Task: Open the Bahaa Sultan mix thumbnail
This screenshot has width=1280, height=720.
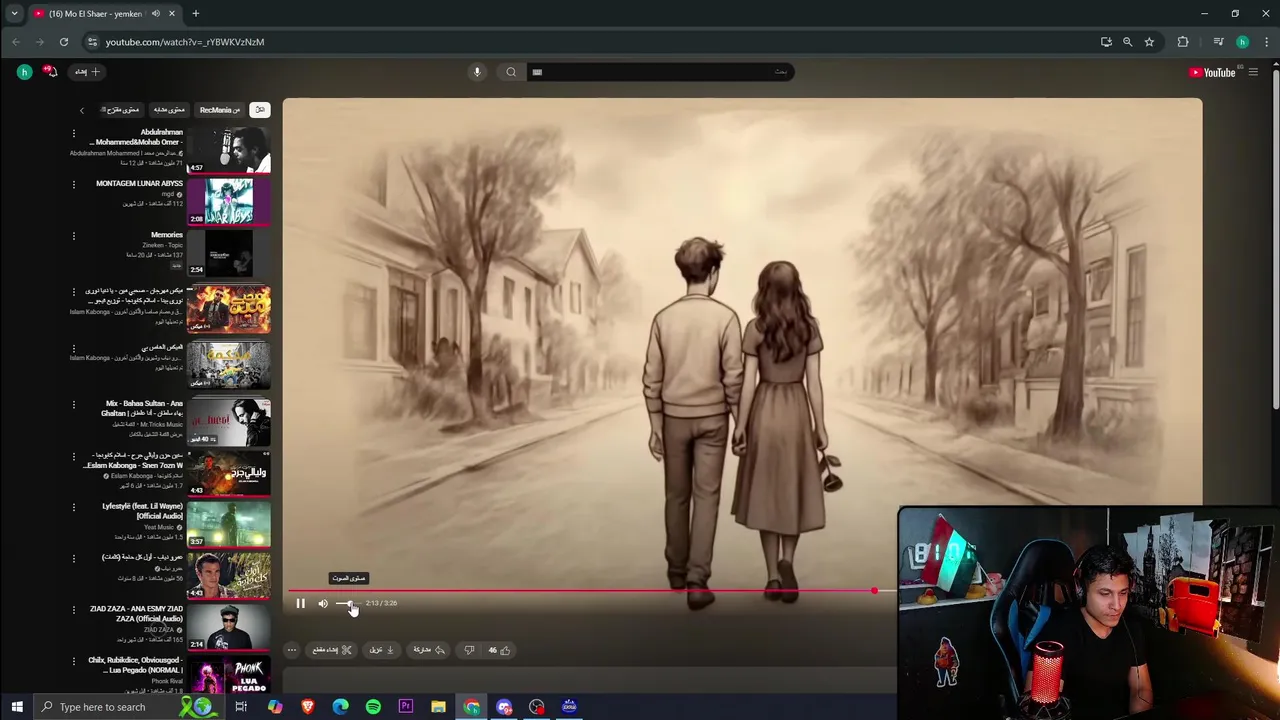Action: (229, 422)
